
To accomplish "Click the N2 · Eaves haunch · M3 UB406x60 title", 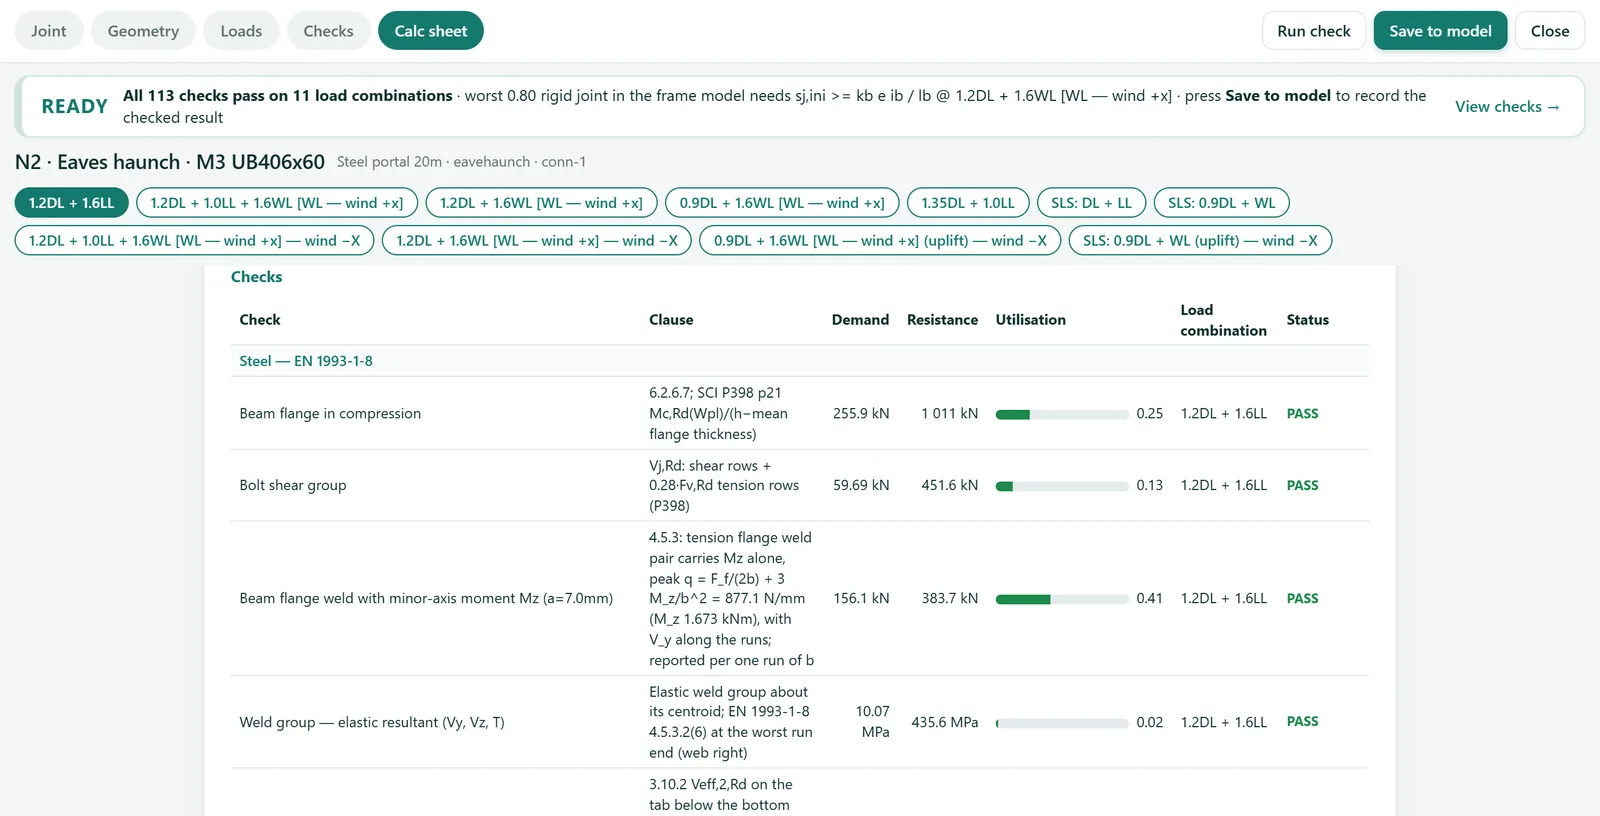I will pyautogui.click(x=170, y=162).
